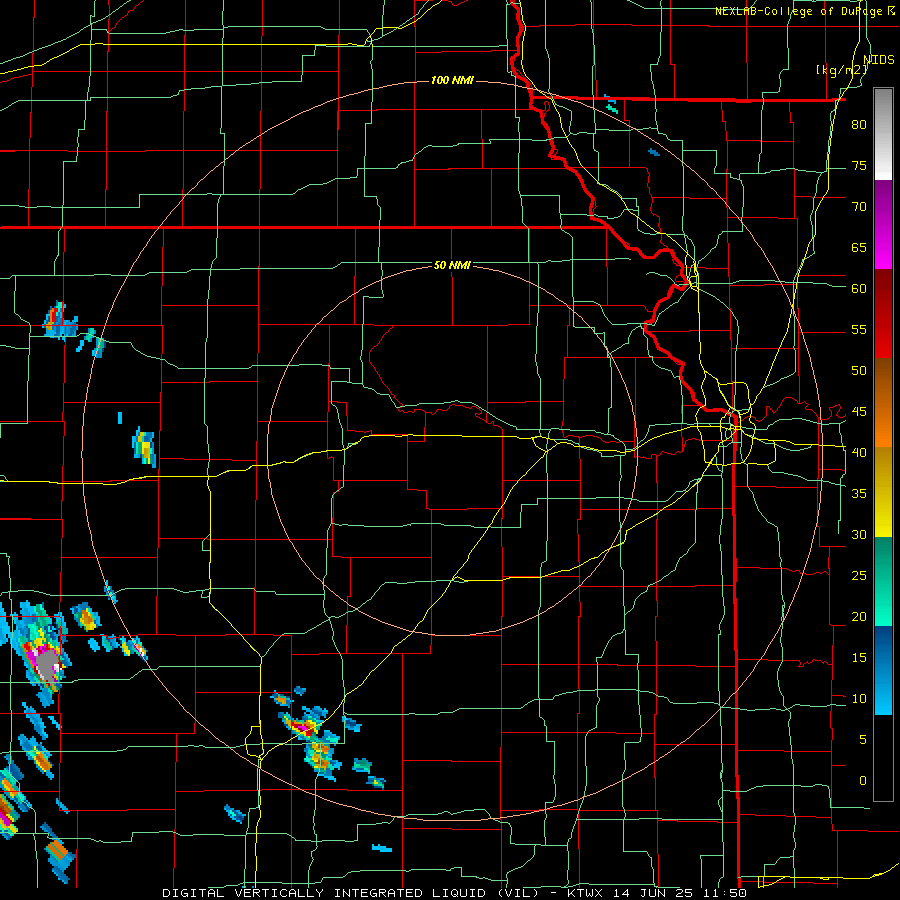Click the 100 NMI range ring label

(x=452, y=80)
